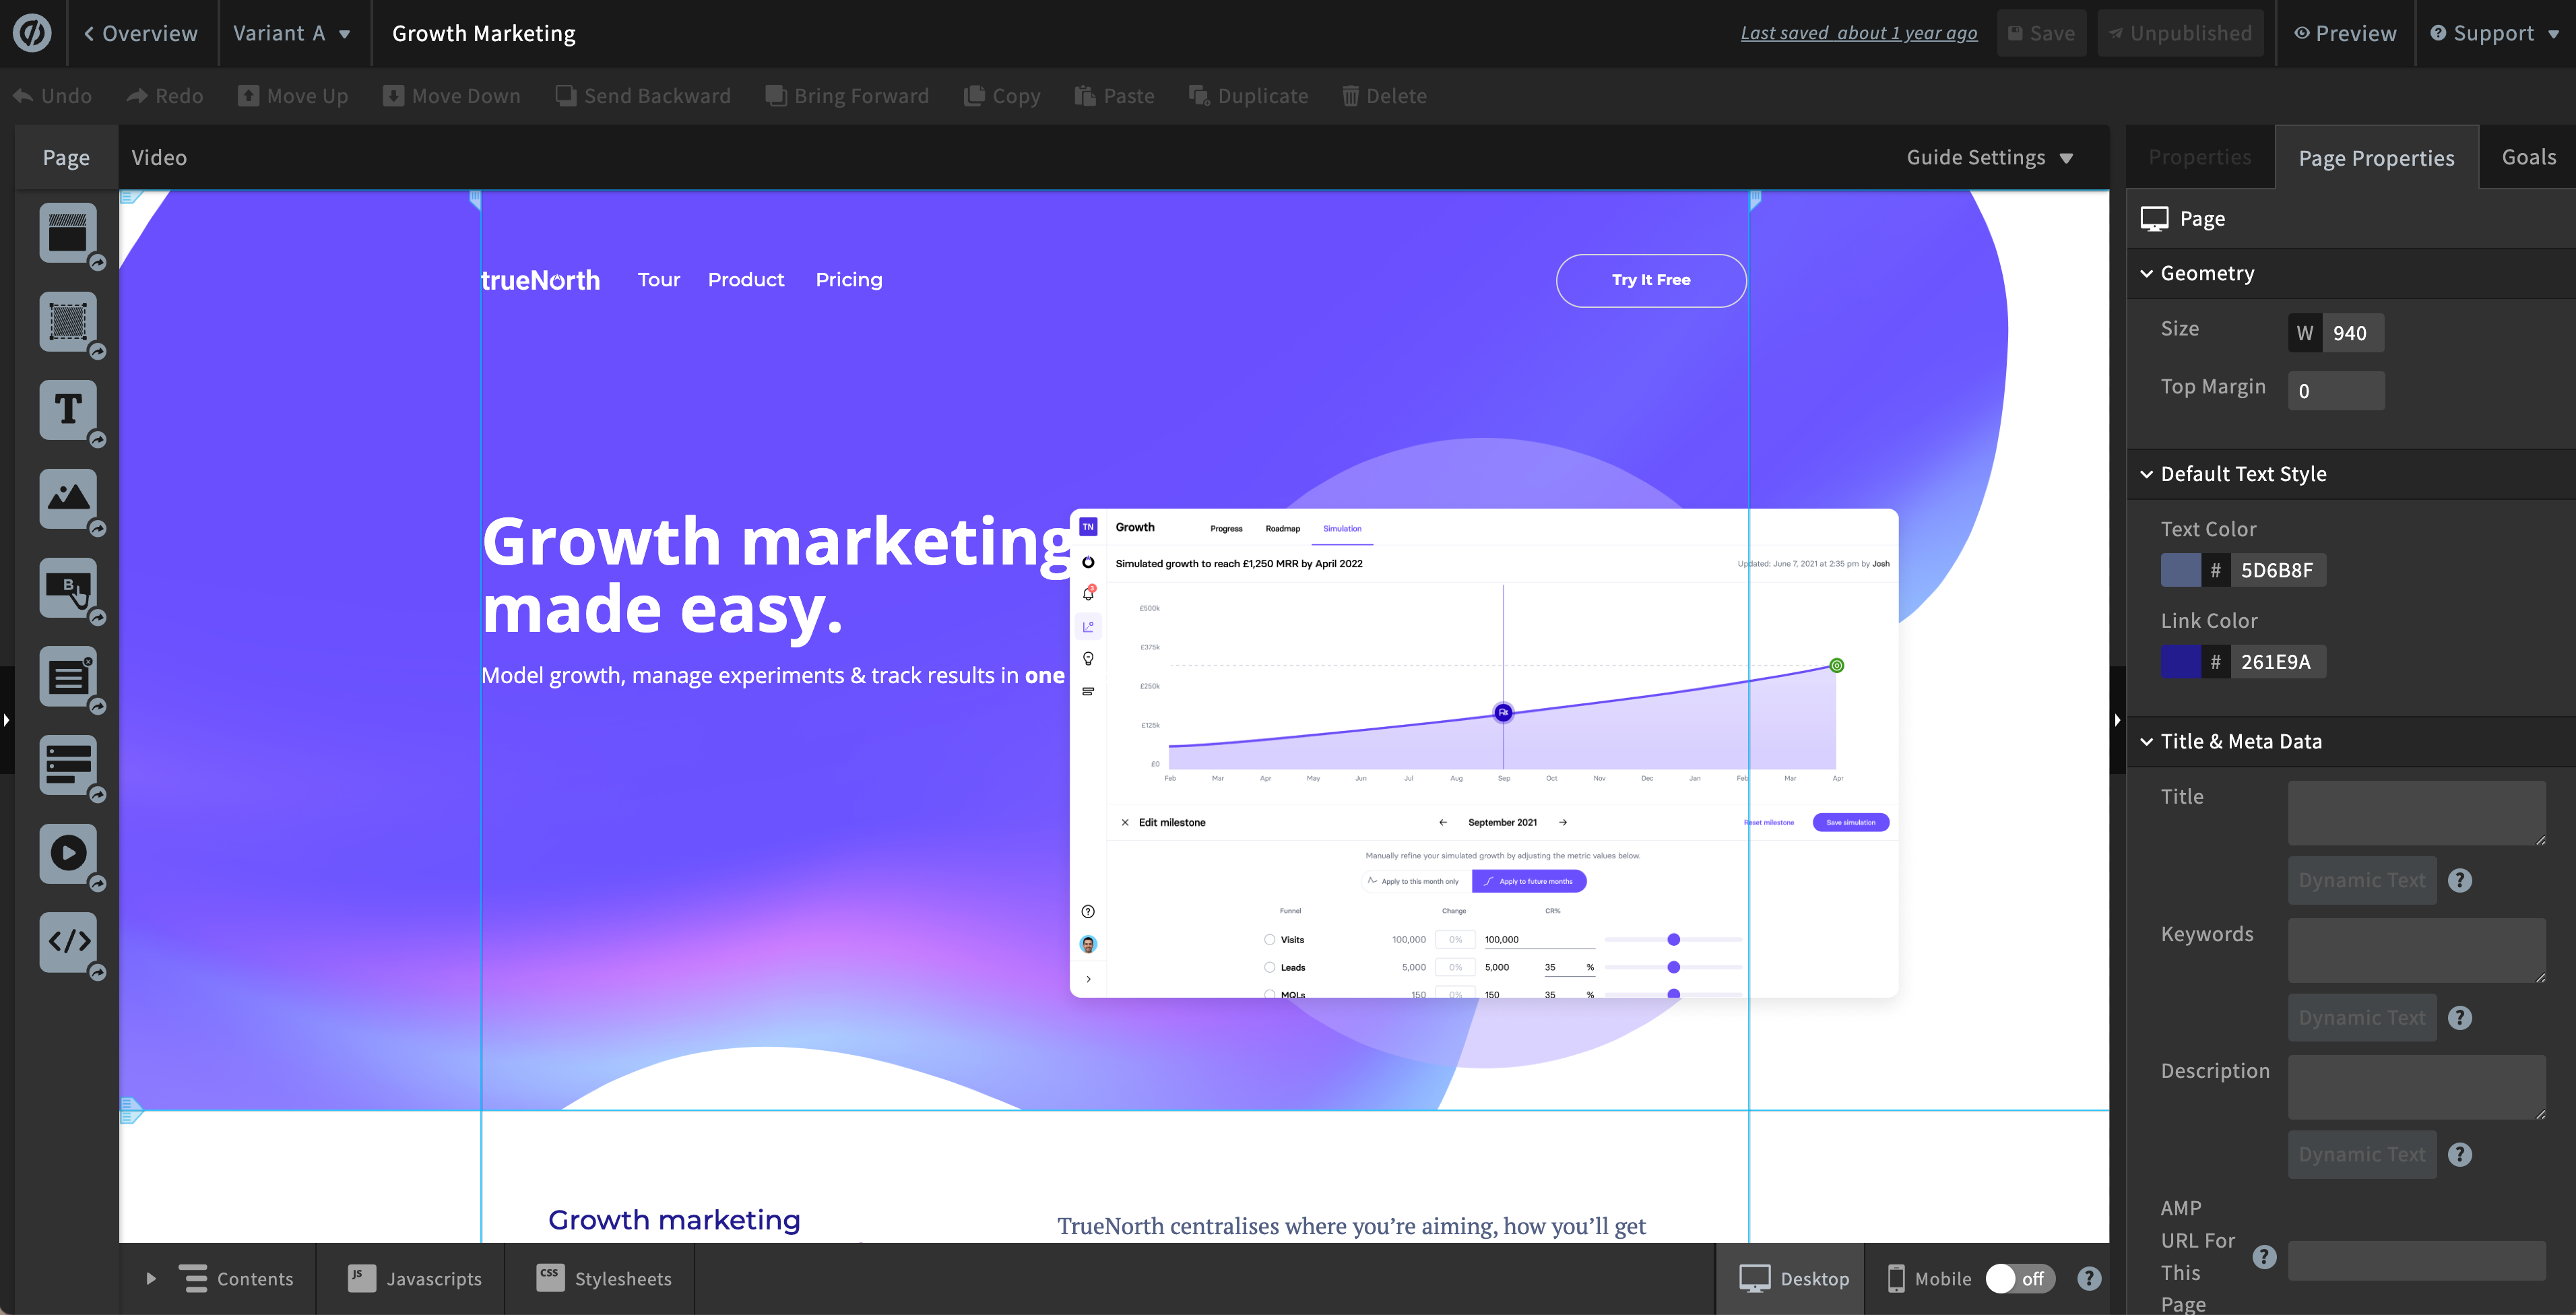
Task: Select the Box widget tool
Action: [x=68, y=322]
